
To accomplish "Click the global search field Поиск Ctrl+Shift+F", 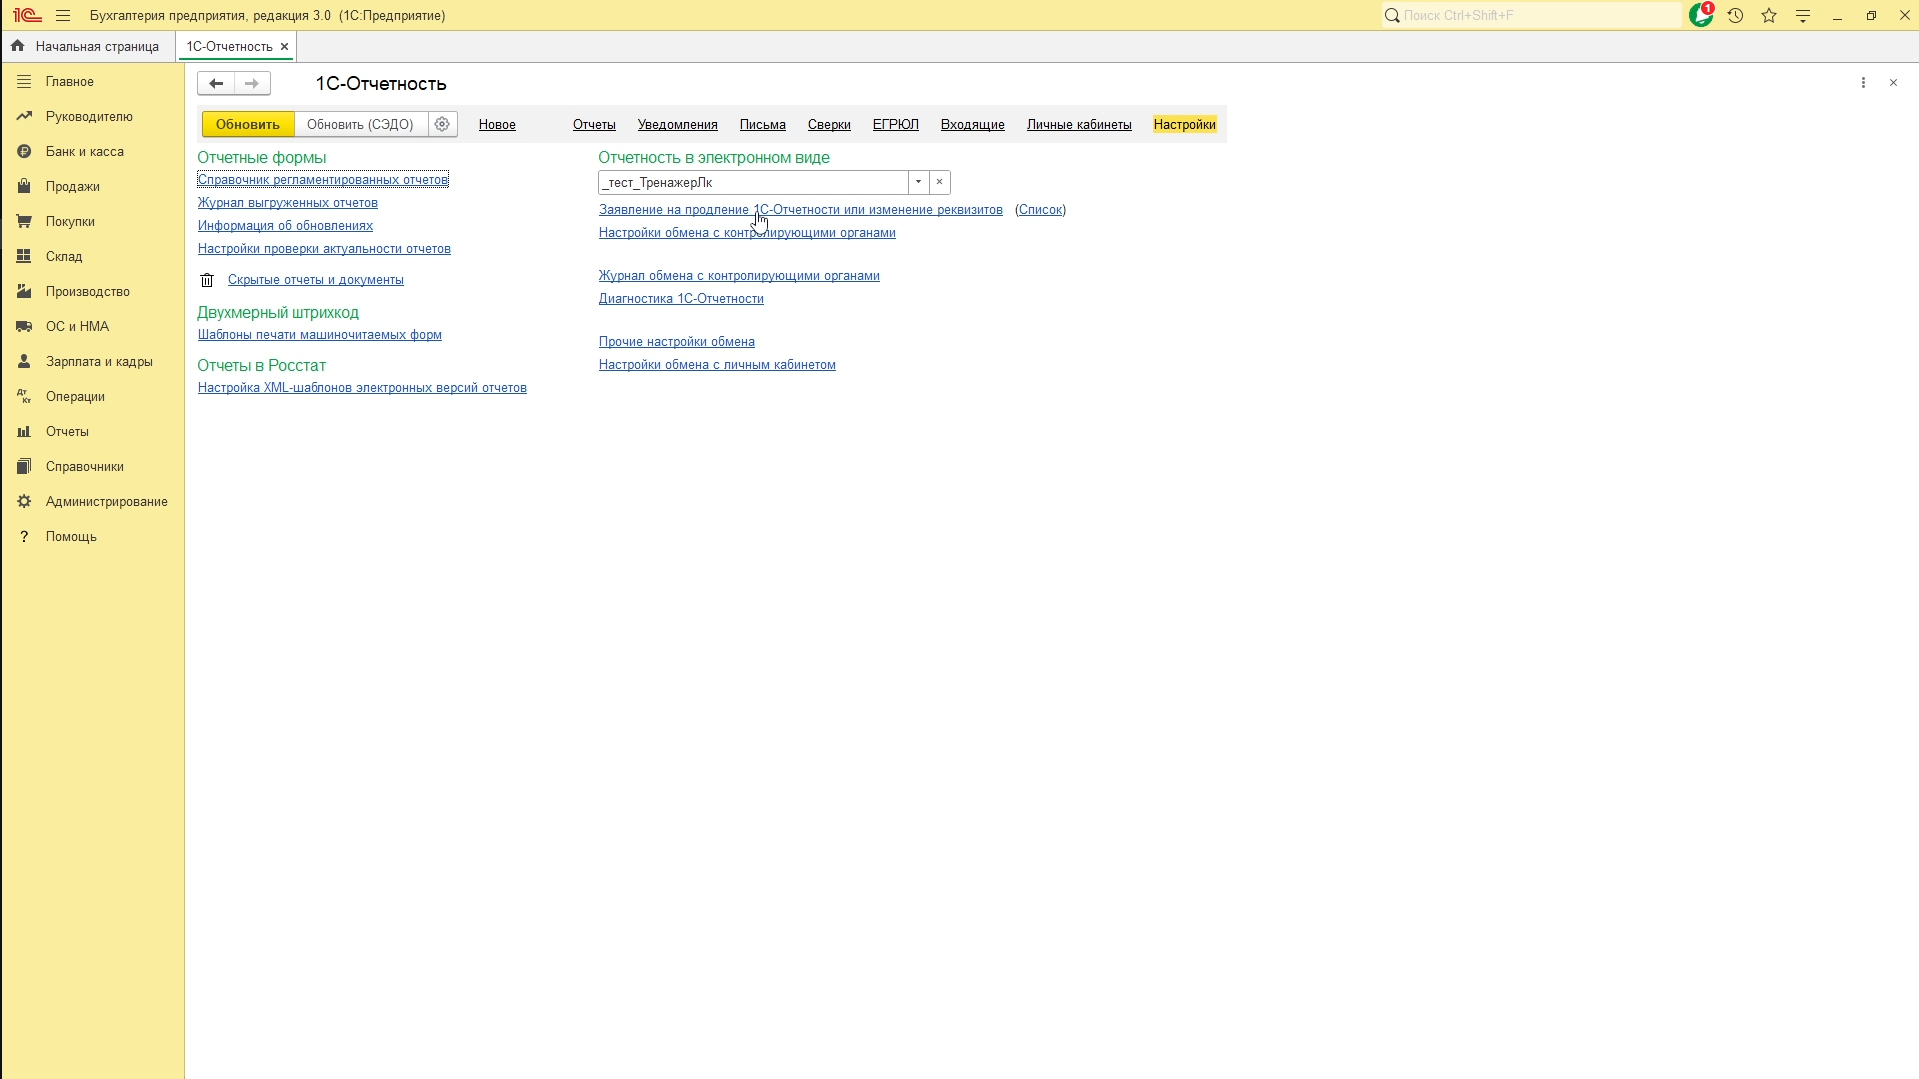I will coord(1531,16).
